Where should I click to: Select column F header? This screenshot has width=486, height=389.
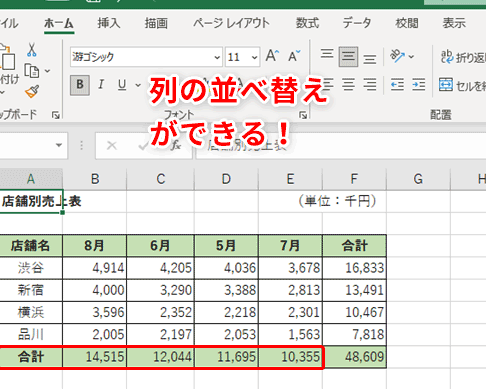354,179
